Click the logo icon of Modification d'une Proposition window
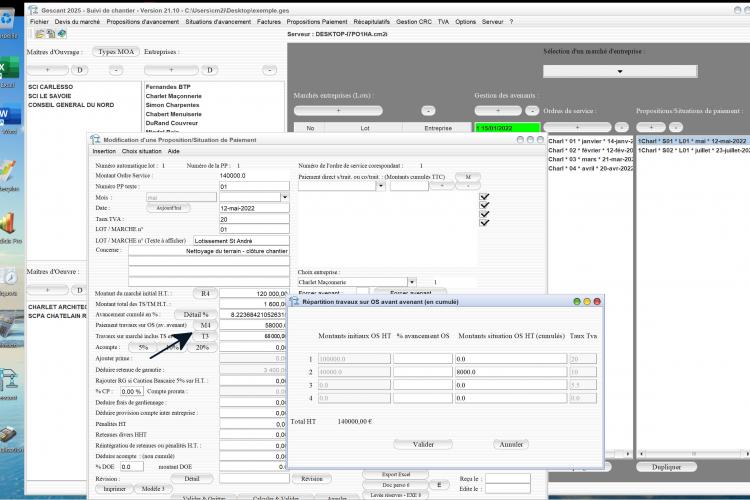 point(95,140)
